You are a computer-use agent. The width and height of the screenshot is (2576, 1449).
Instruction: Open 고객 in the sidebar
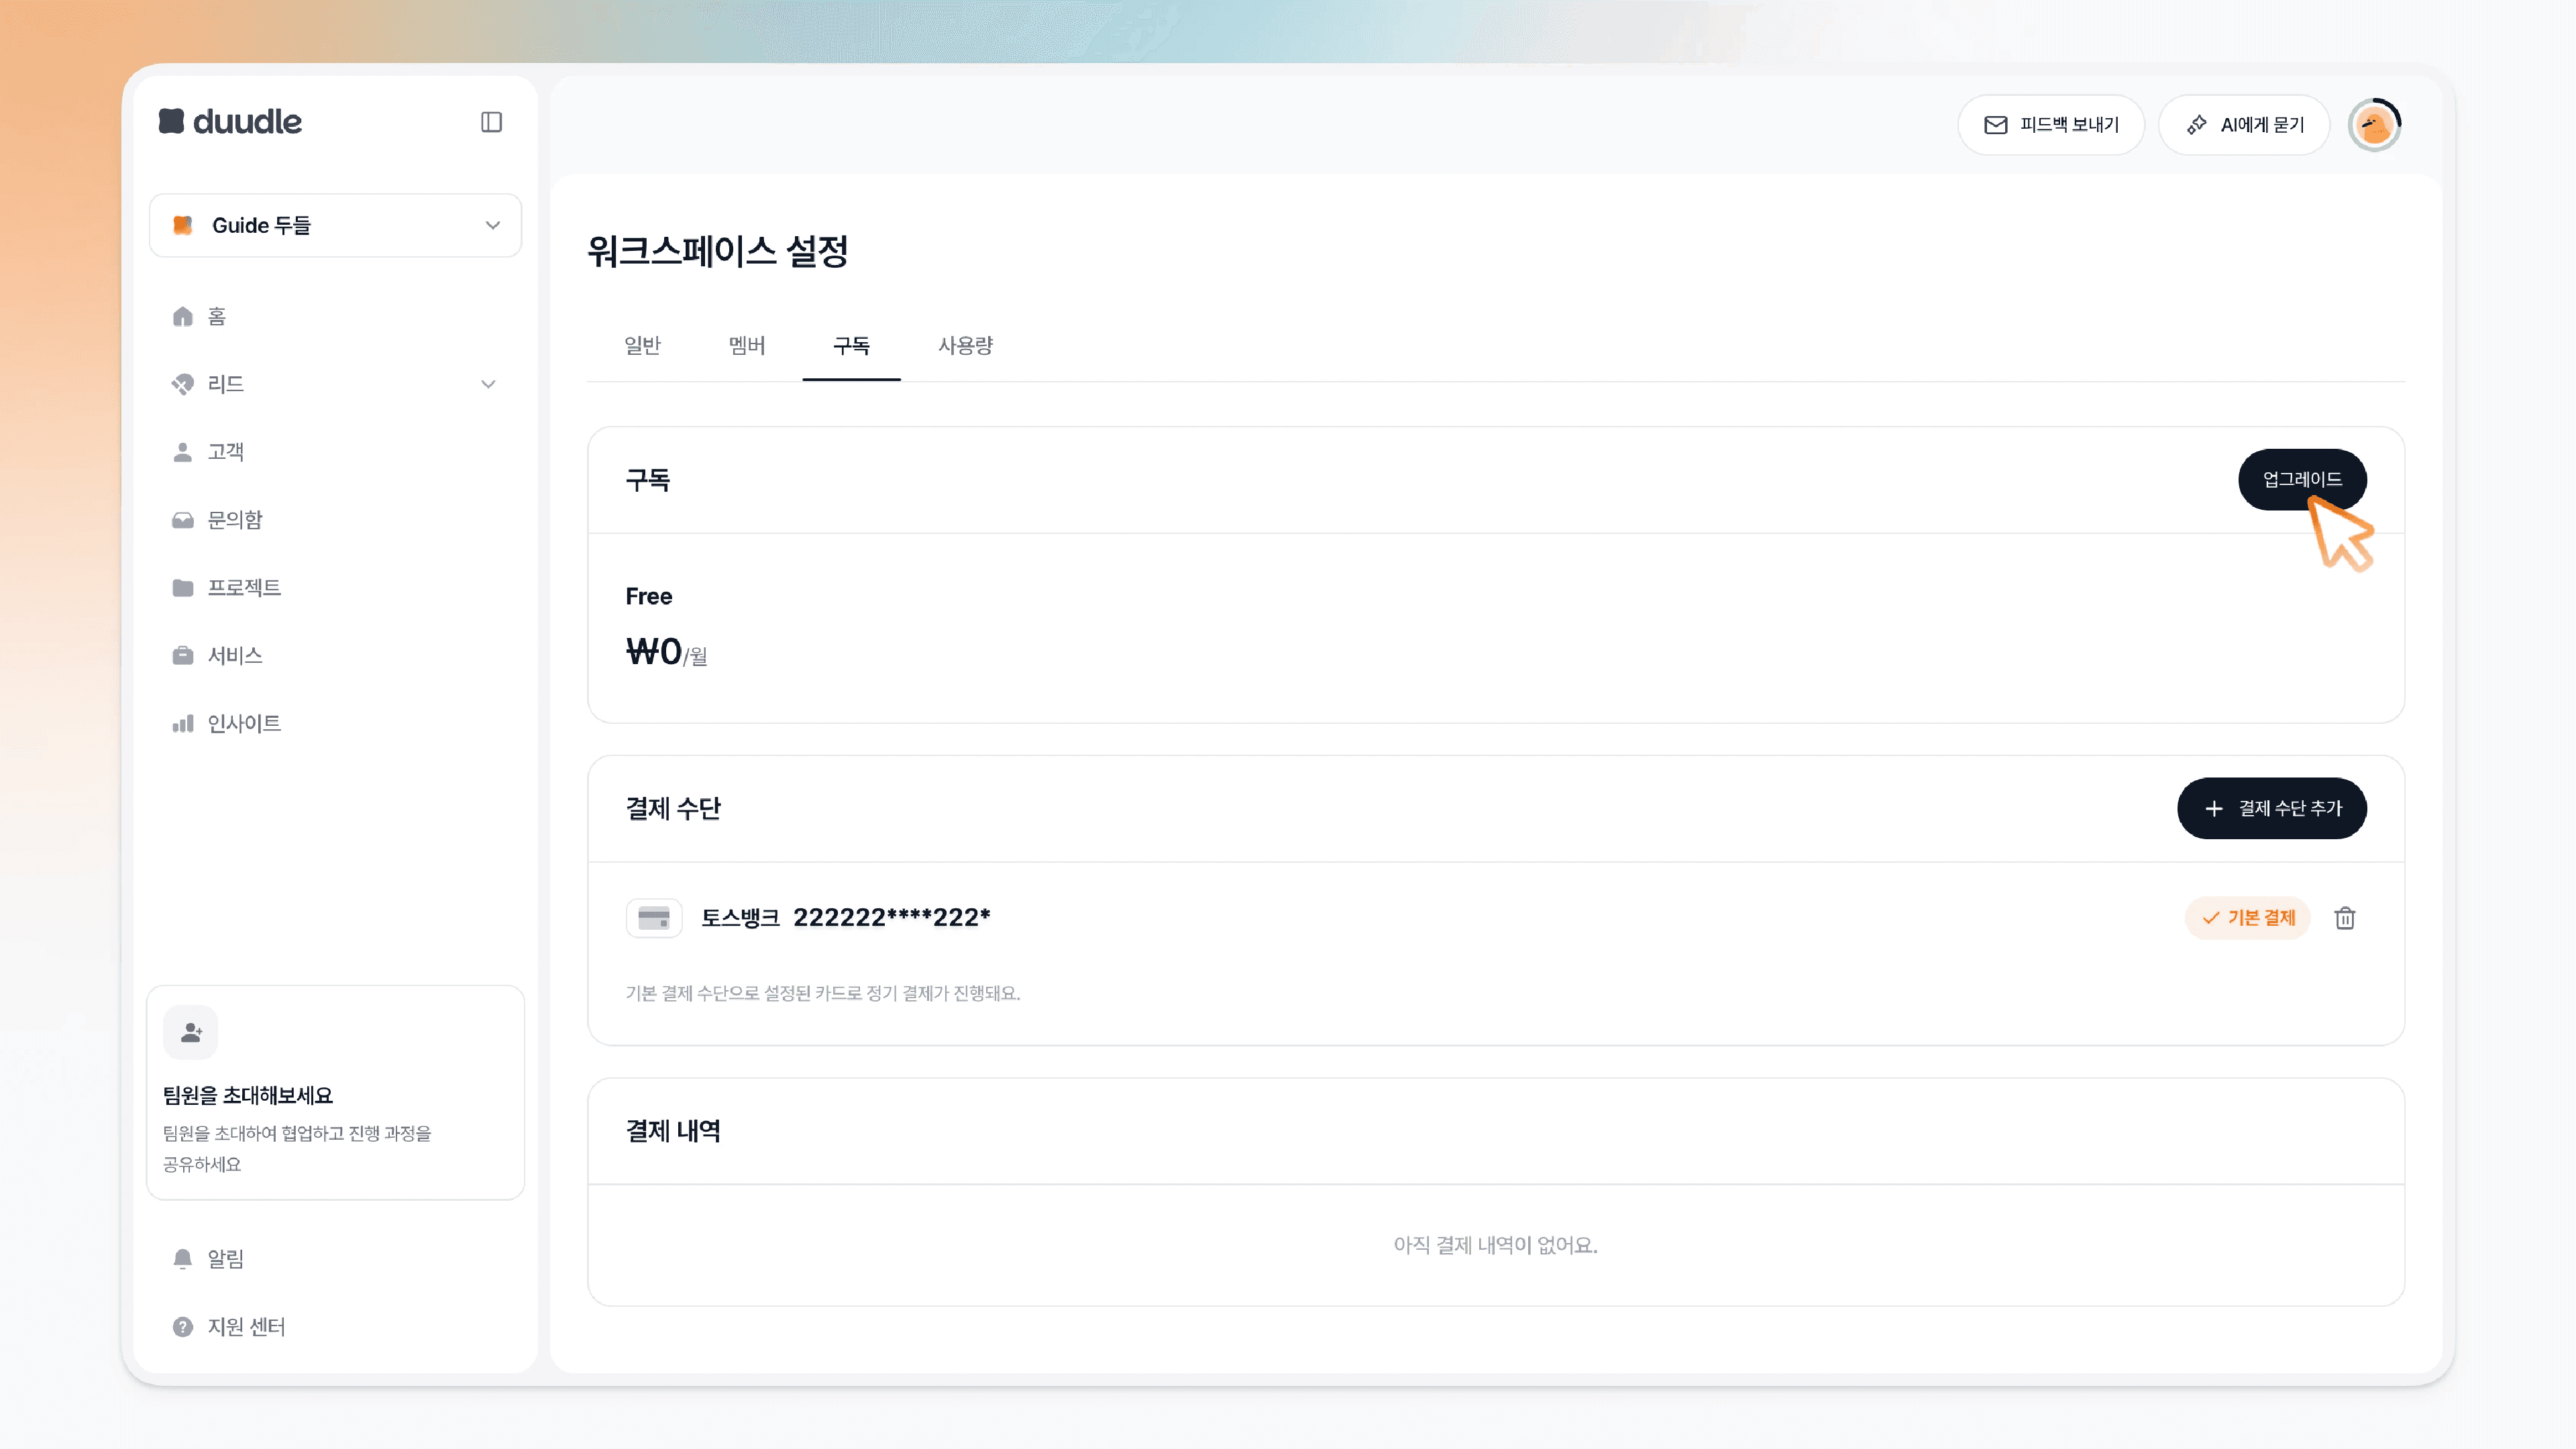[335, 452]
